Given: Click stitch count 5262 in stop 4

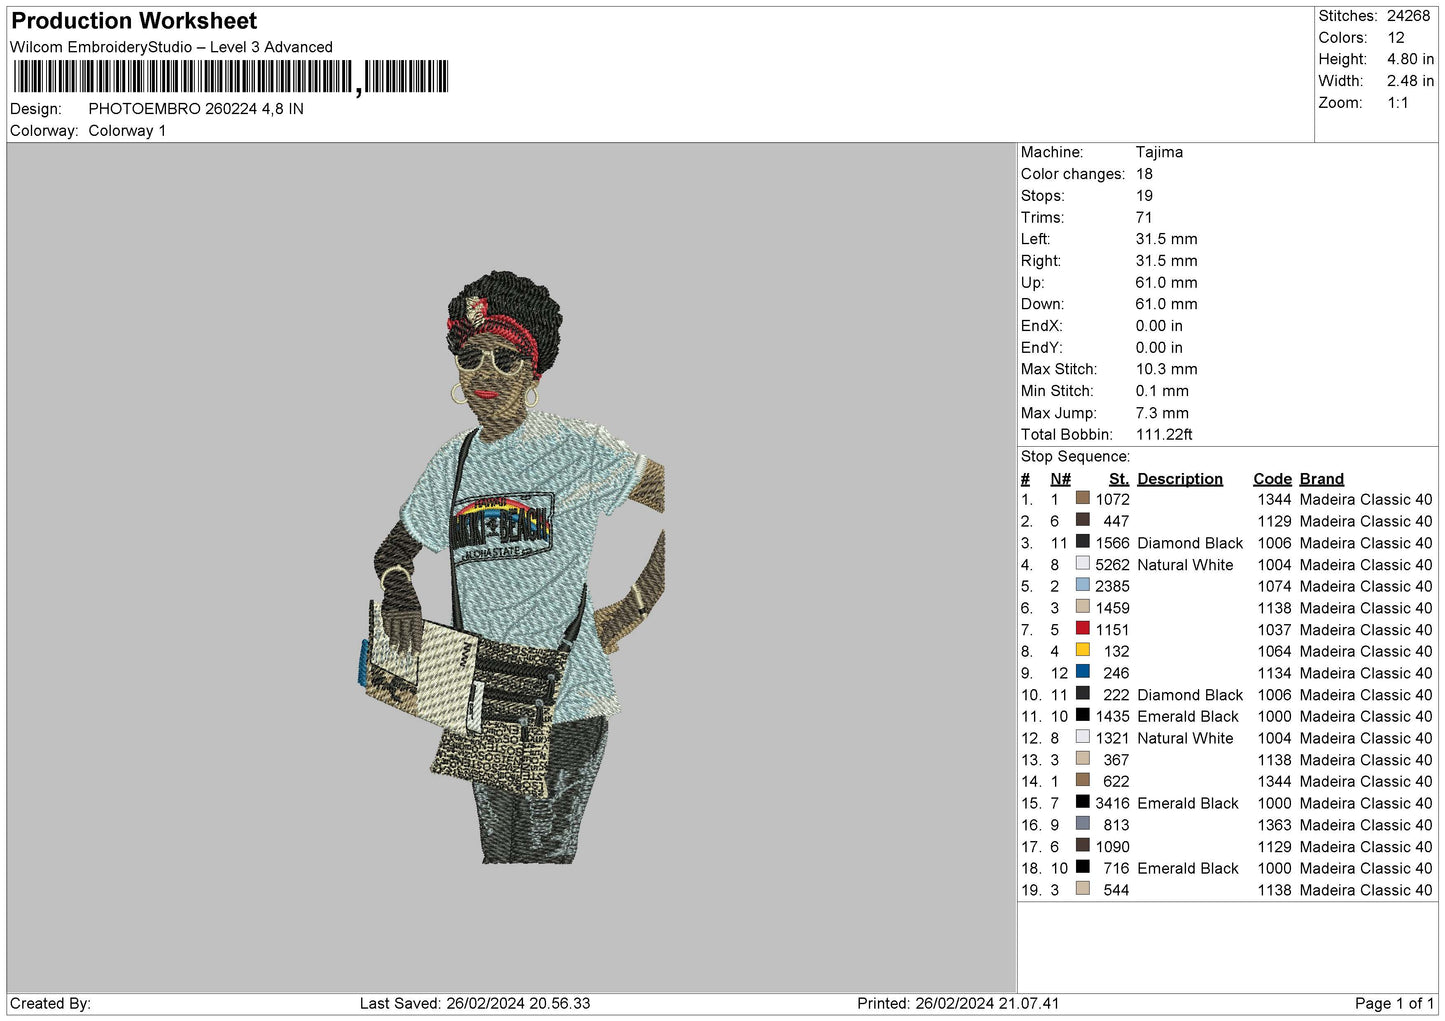Looking at the screenshot, I should 1112,565.
